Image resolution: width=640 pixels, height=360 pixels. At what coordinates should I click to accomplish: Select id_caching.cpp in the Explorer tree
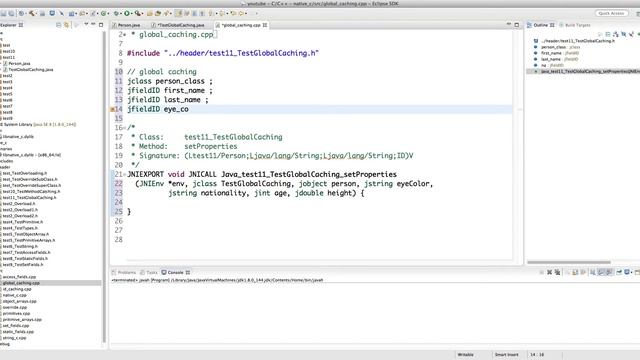[17, 289]
